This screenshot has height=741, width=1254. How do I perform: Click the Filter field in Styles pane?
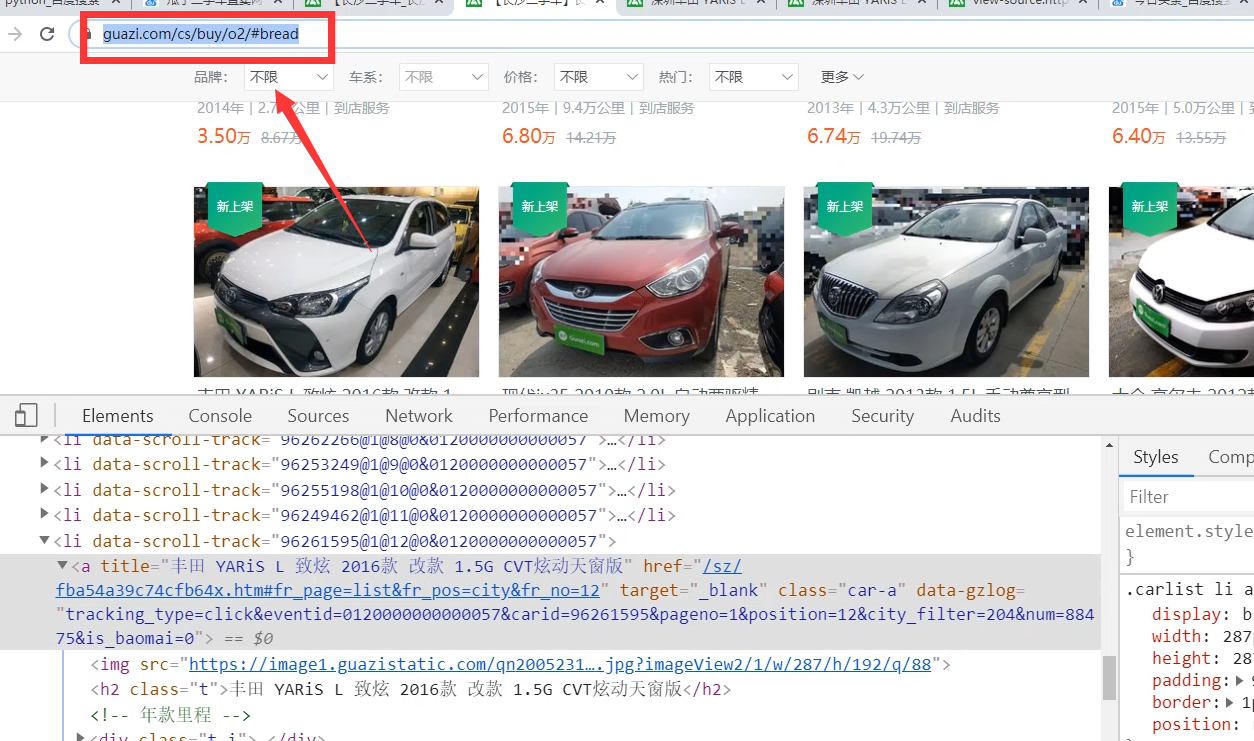[x=1188, y=497]
